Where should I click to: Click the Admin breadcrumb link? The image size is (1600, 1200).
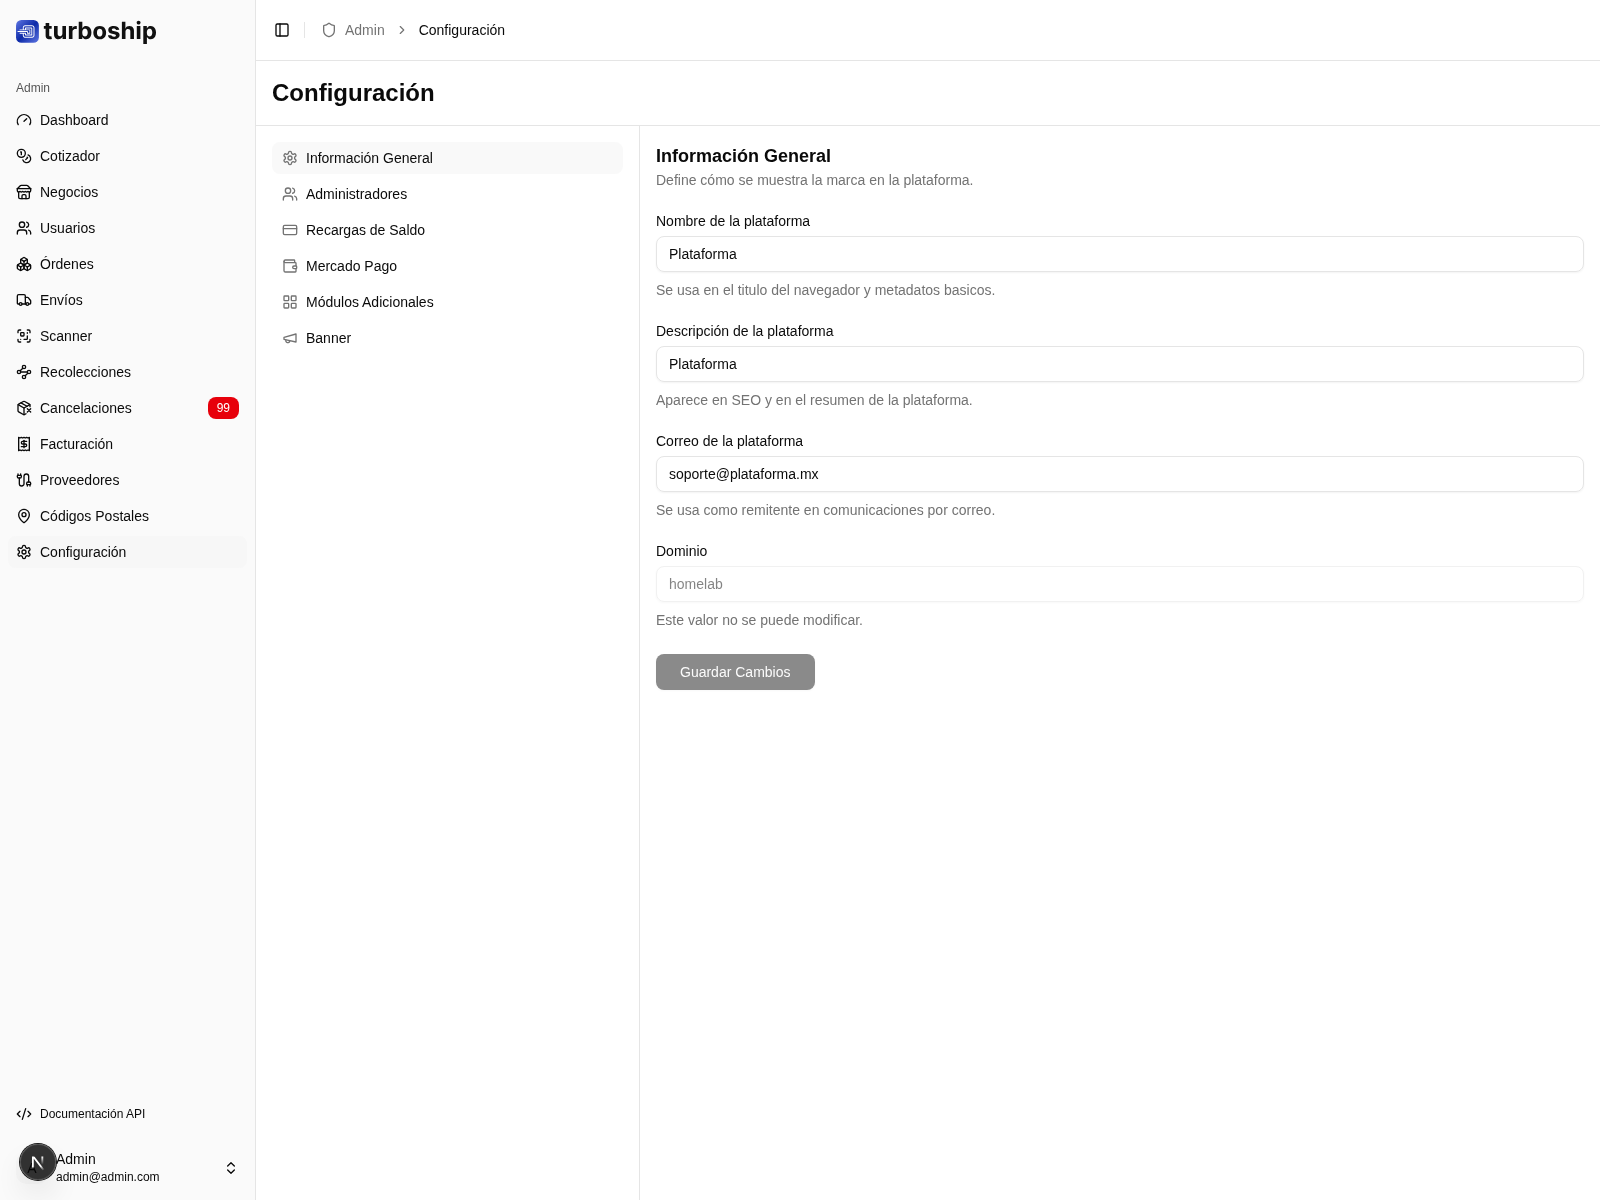pyautogui.click(x=364, y=30)
